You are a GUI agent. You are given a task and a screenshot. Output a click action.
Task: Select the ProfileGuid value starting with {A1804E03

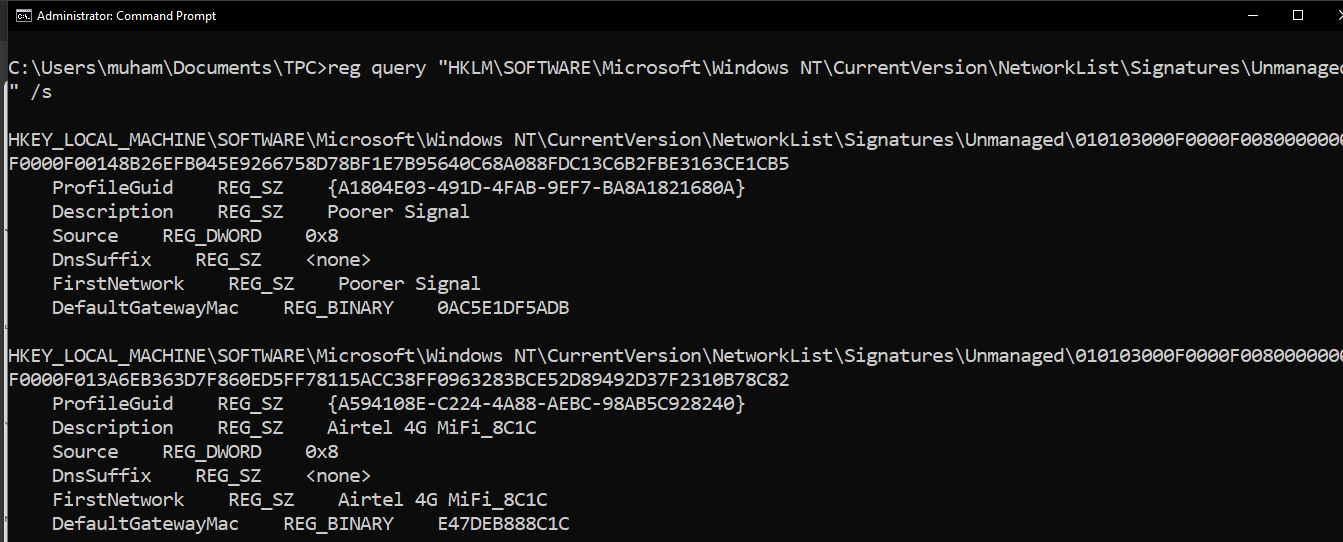point(536,188)
